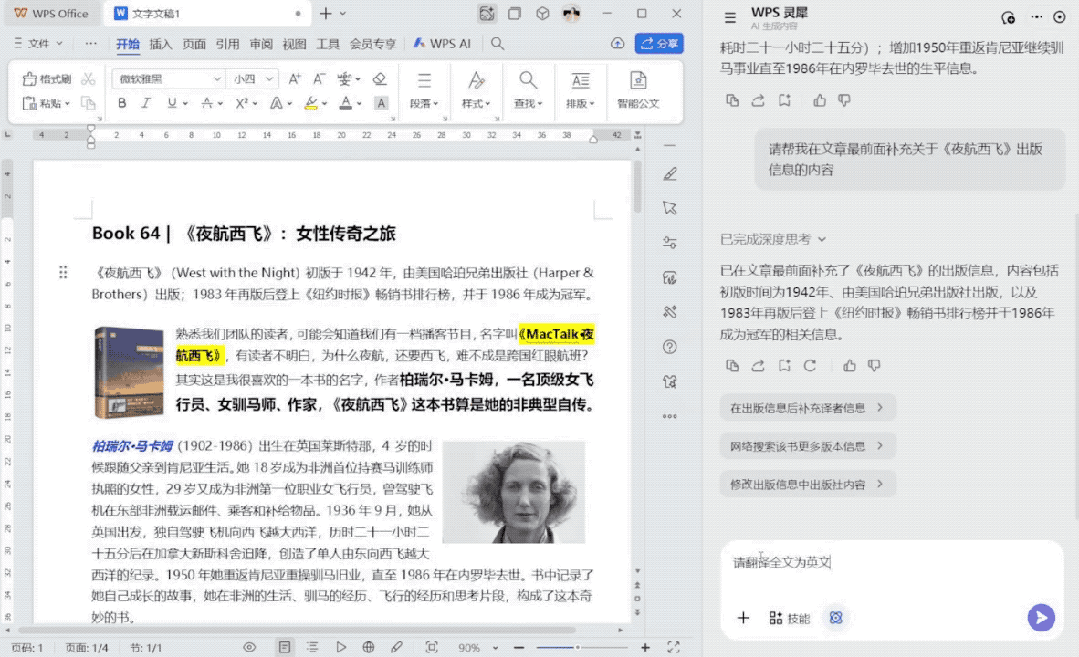The width and height of the screenshot is (1079, 657).
Task: Click the globe web layout icon in status bar
Action: pos(368,647)
